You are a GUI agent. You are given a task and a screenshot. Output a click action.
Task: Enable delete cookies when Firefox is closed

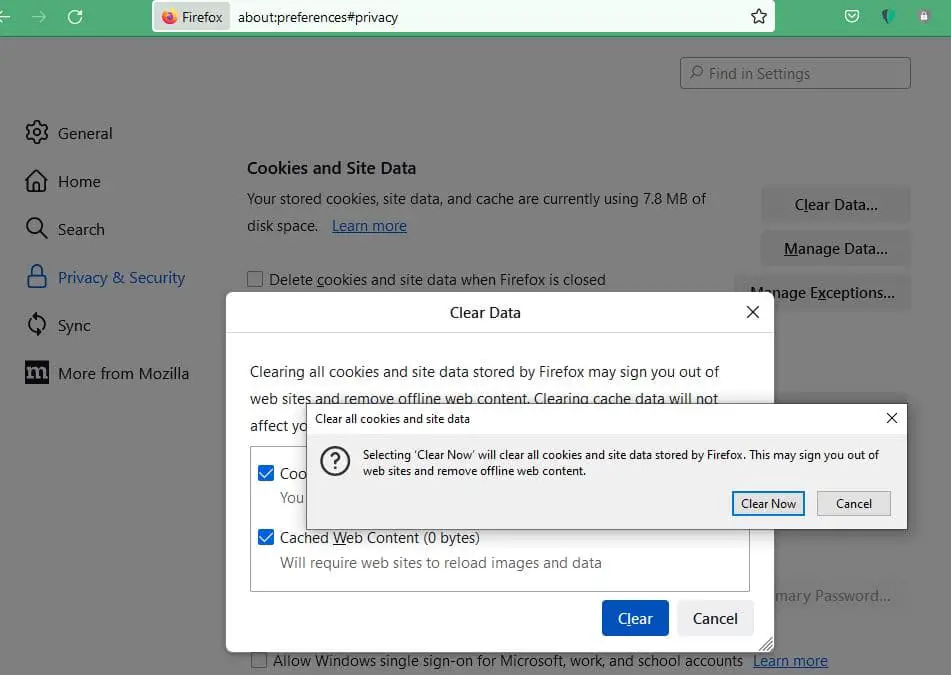pyautogui.click(x=256, y=280)
